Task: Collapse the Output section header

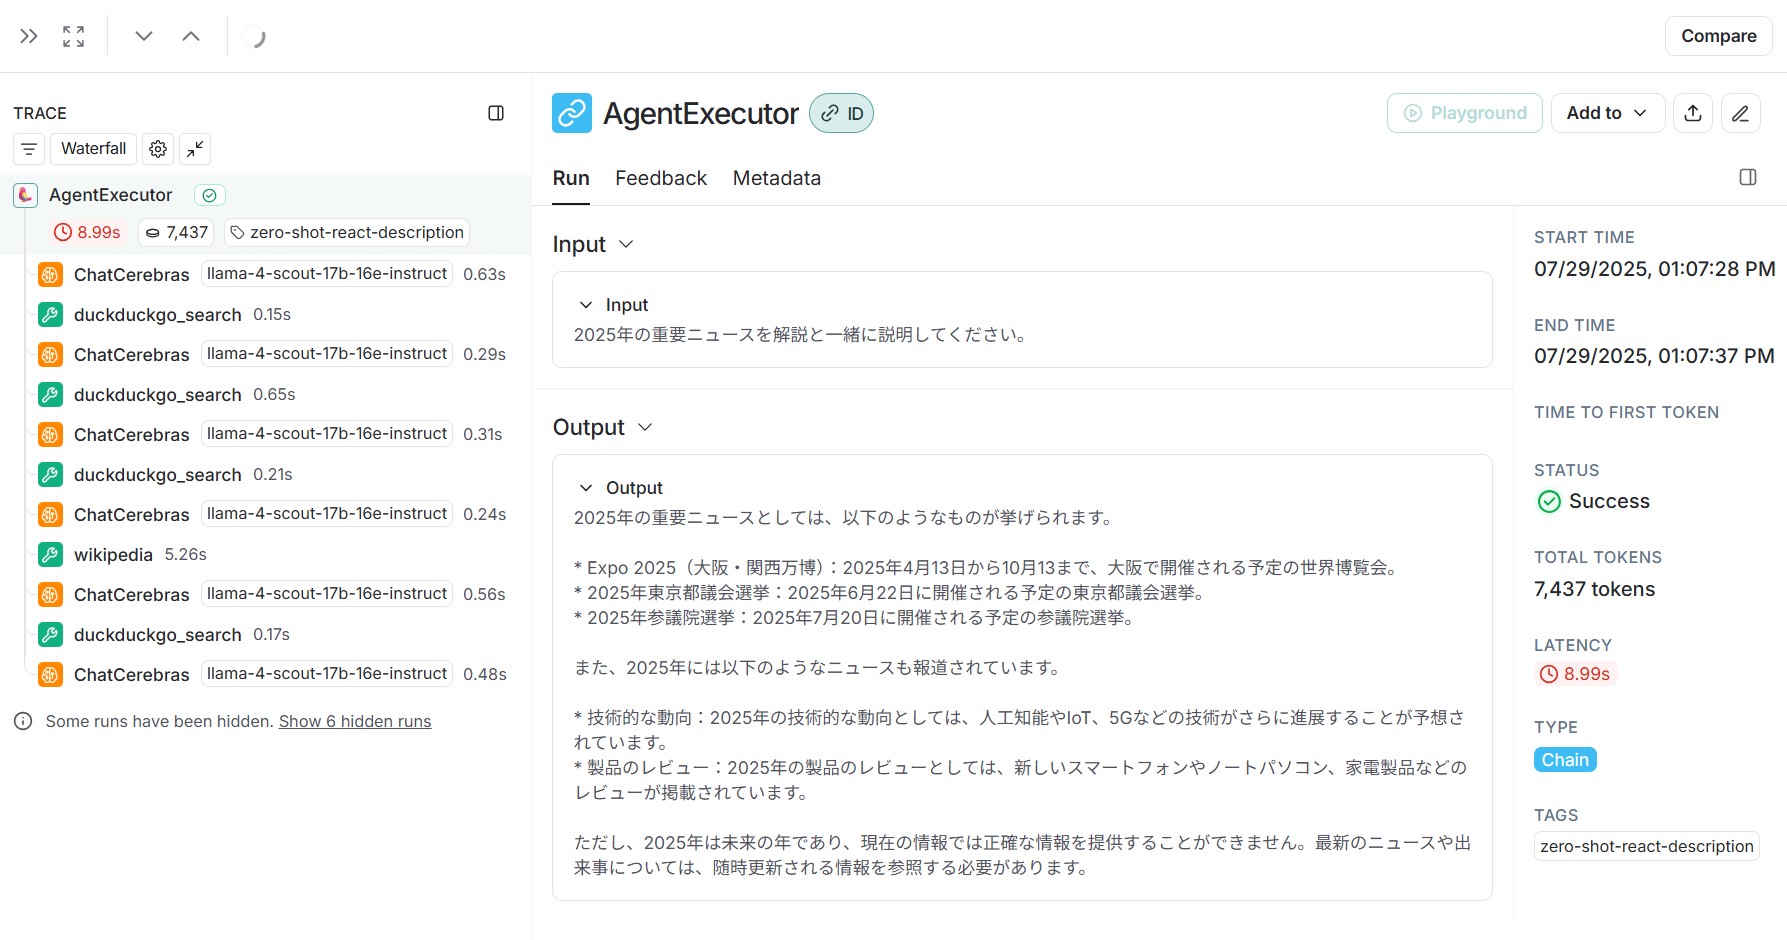Action: 602,428
